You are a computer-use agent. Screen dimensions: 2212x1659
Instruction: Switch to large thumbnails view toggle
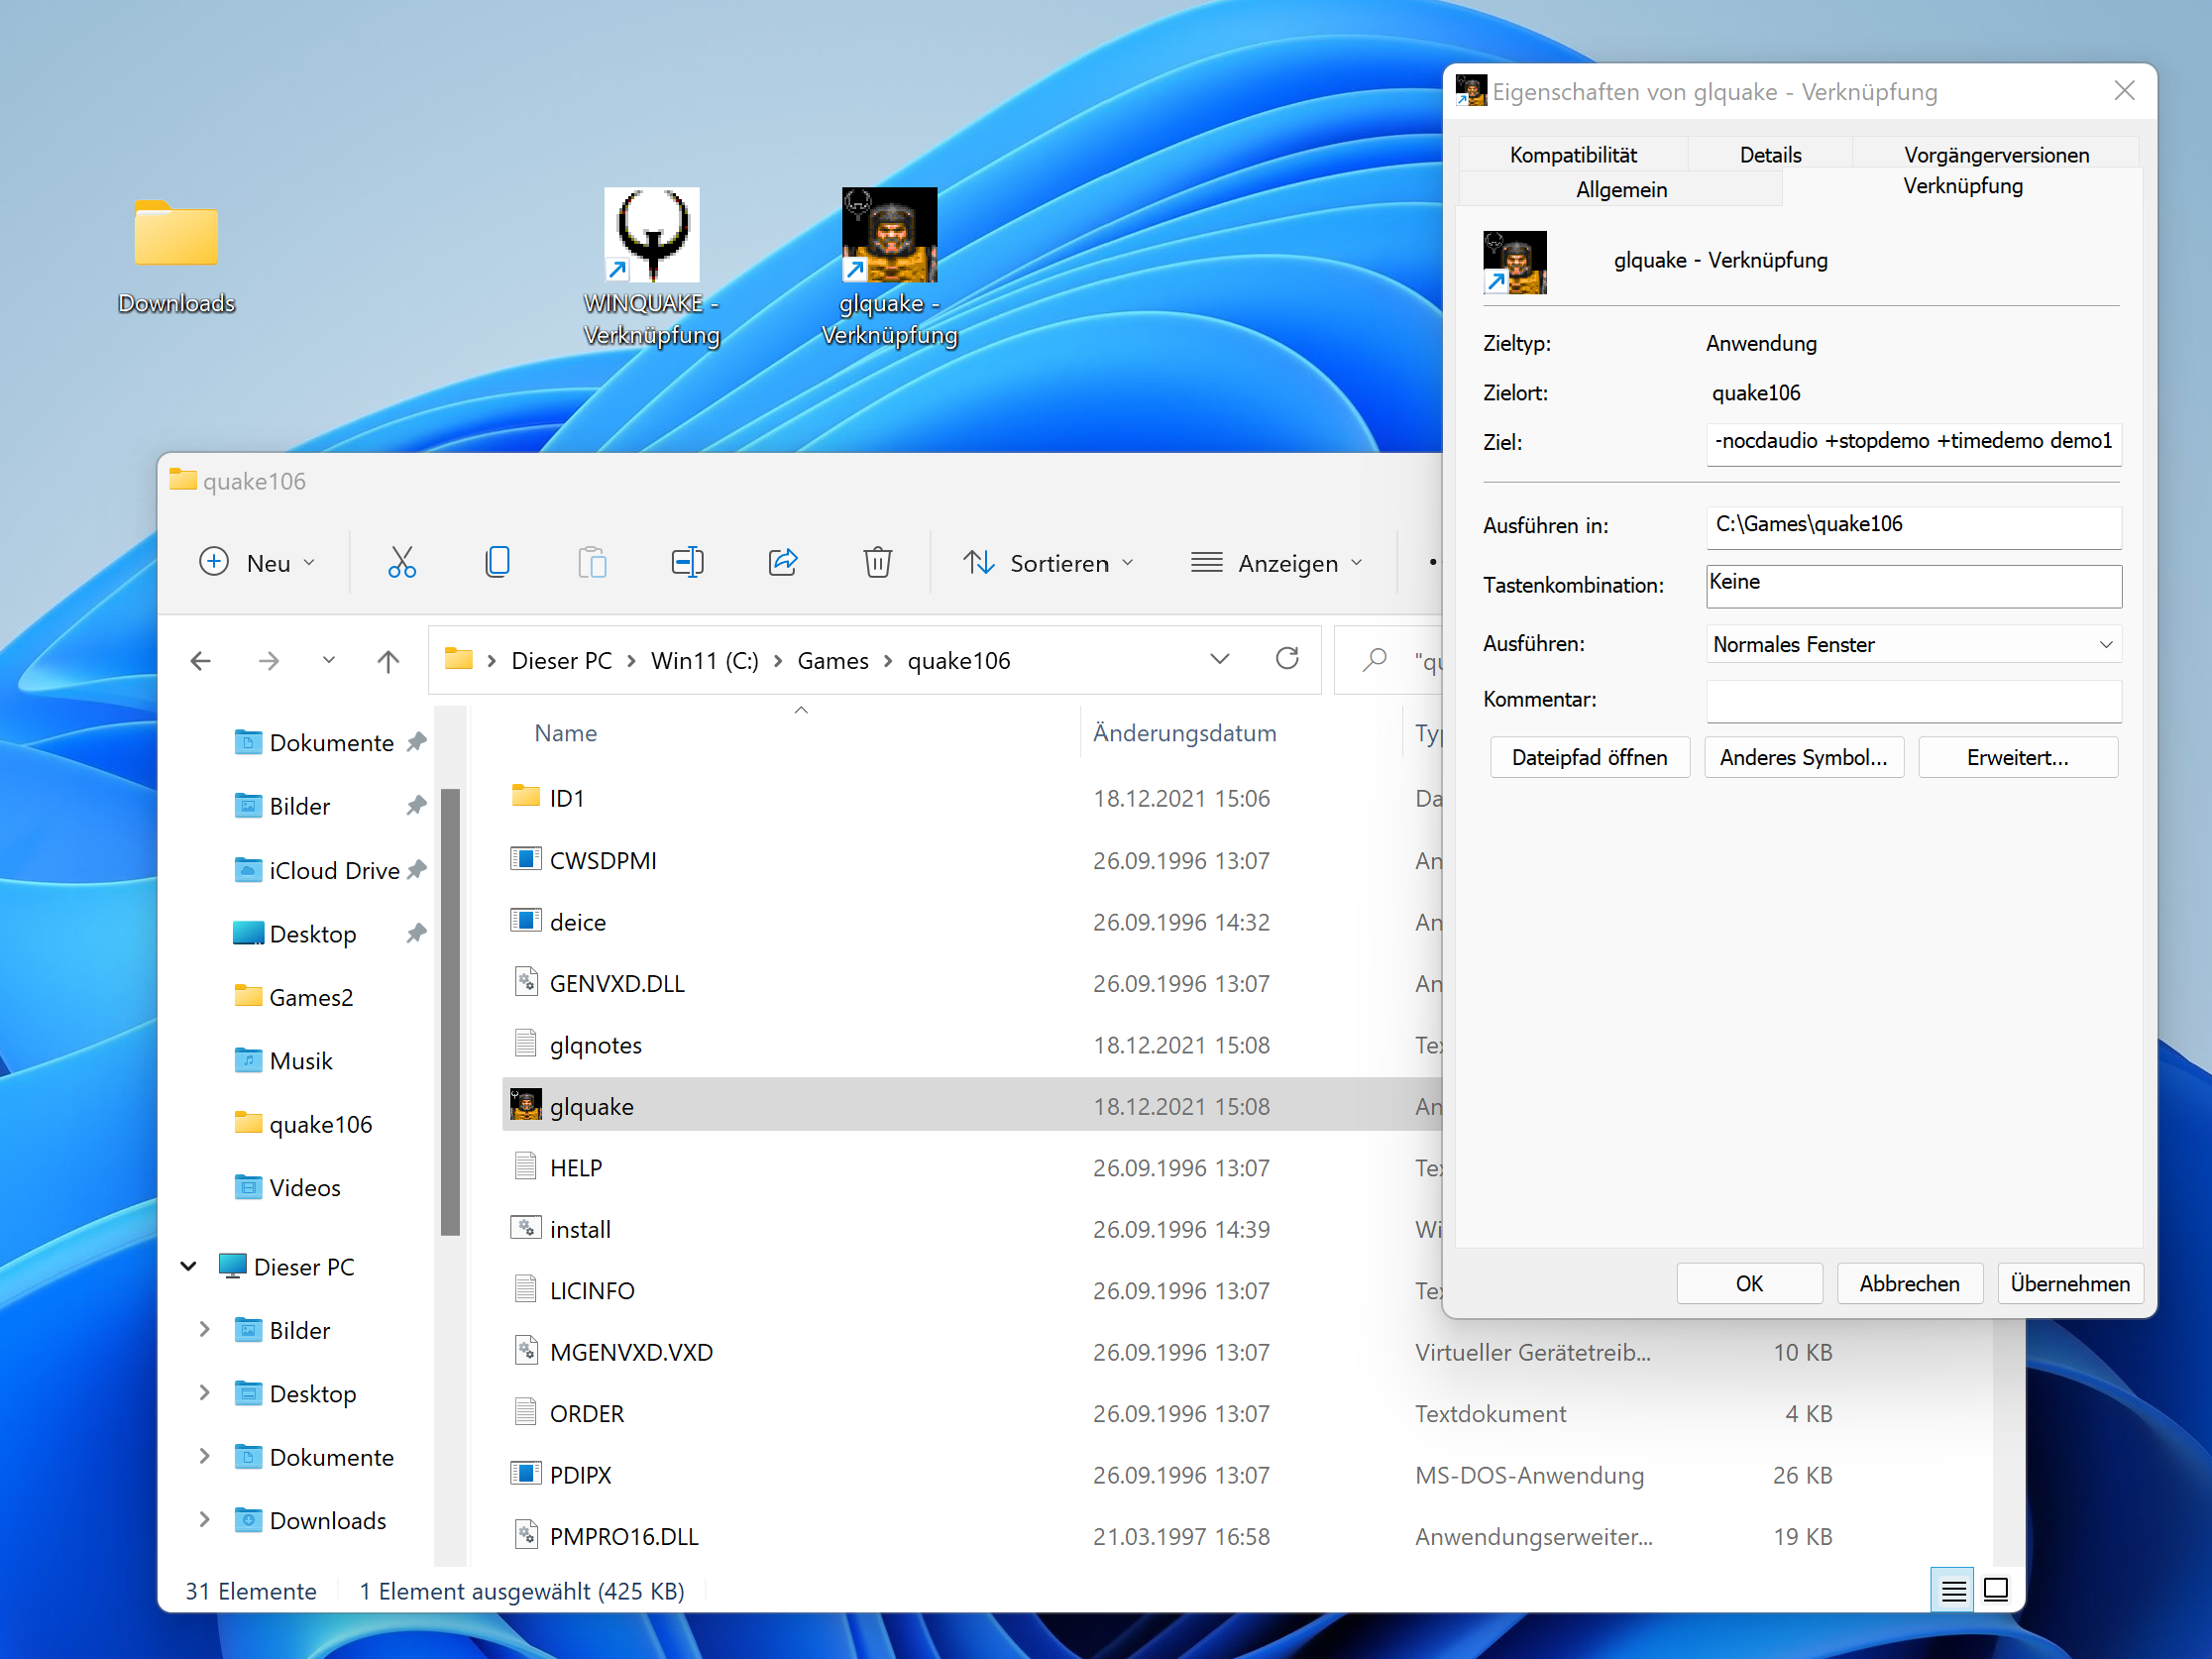pyautogui.click(x=1996, y=1590)
